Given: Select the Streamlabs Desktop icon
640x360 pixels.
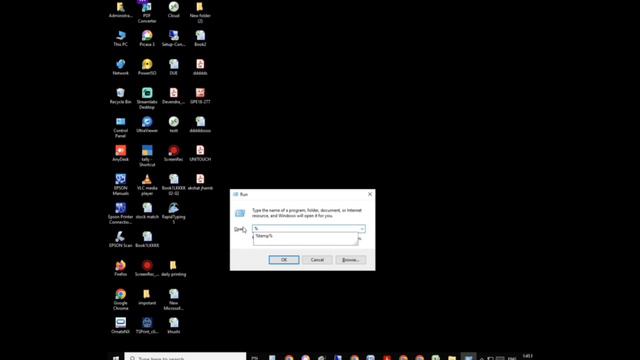Looking at the screenshot, I should tap(147, 98).
